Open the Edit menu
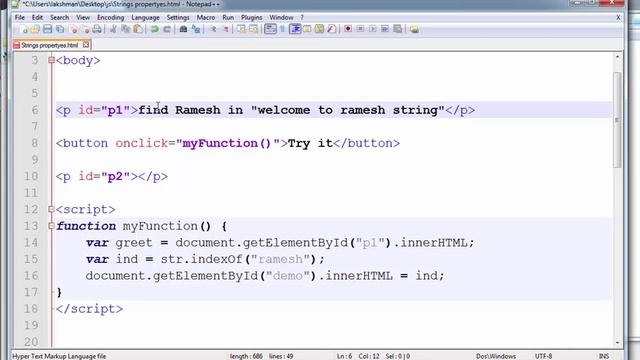This screenshot has height=360, width=640. [x=37, y=18]
